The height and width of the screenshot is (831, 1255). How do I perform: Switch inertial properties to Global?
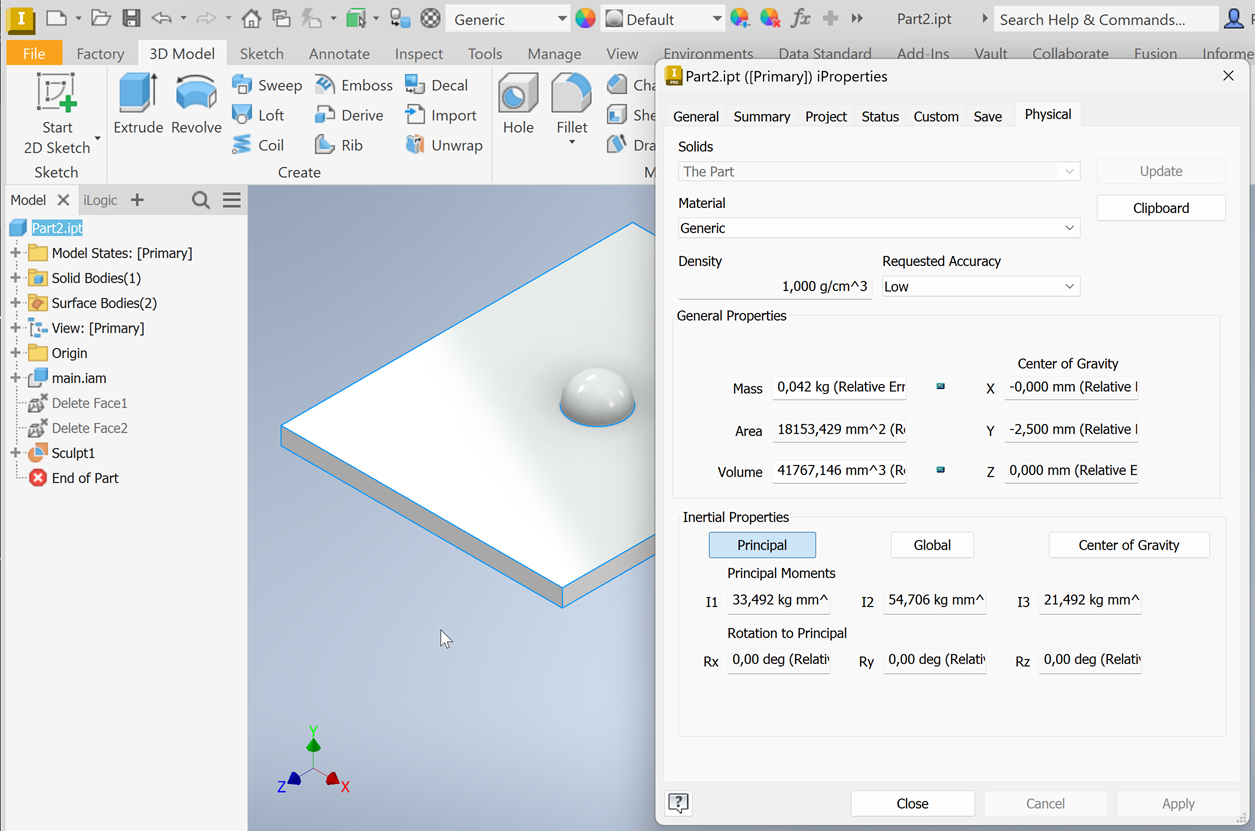pos(931,544)
